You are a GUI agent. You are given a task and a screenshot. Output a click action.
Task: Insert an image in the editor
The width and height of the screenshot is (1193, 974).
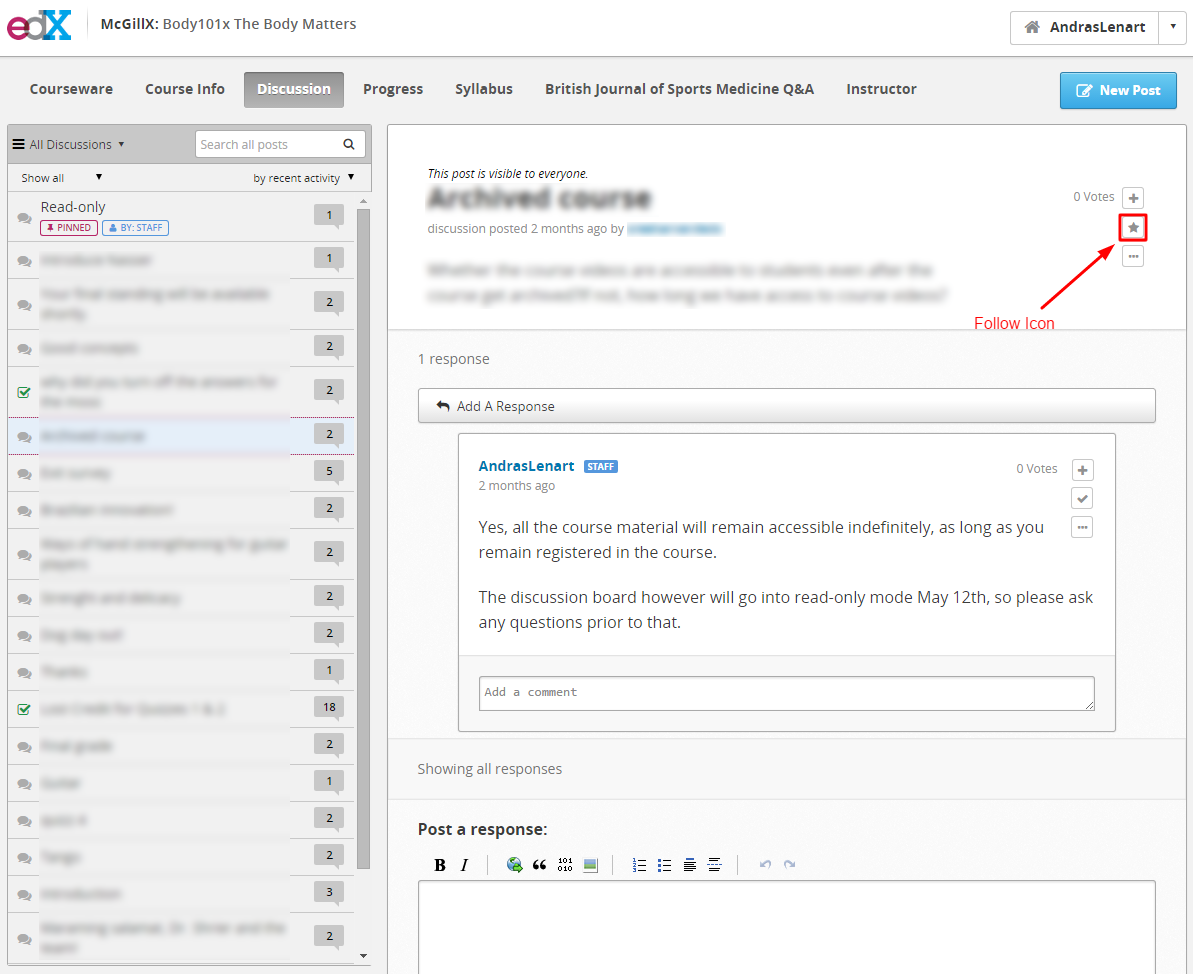pyautogui.click(x=590, y=865)
